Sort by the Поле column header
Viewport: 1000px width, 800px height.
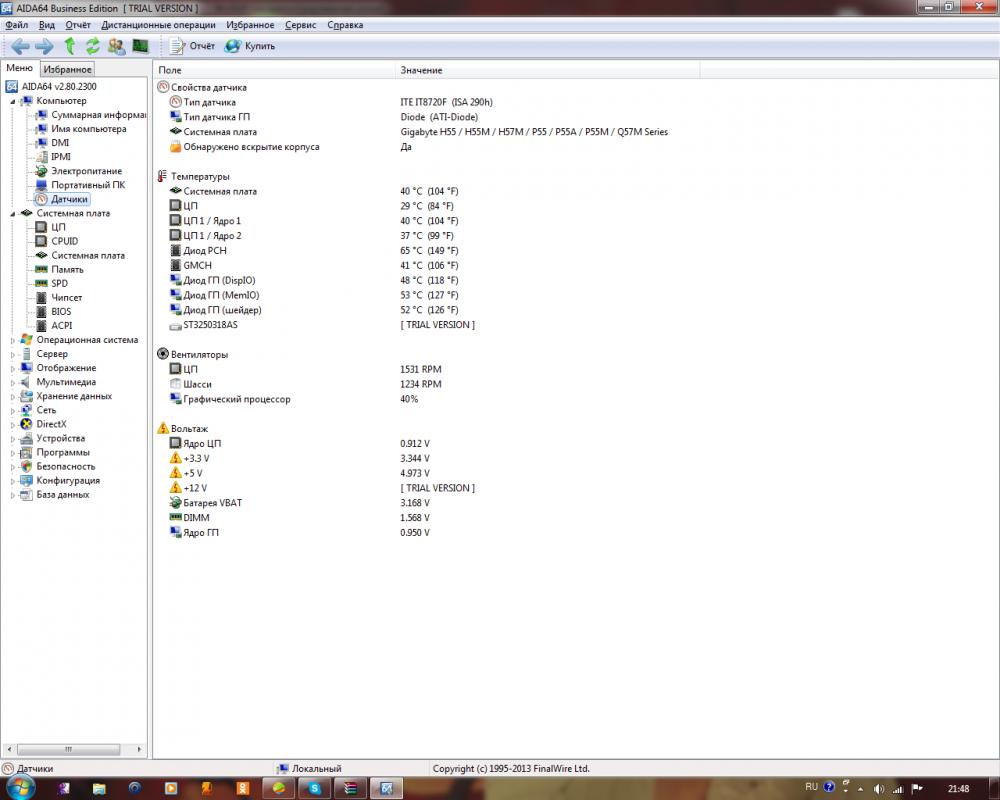(x=274, y=70)
